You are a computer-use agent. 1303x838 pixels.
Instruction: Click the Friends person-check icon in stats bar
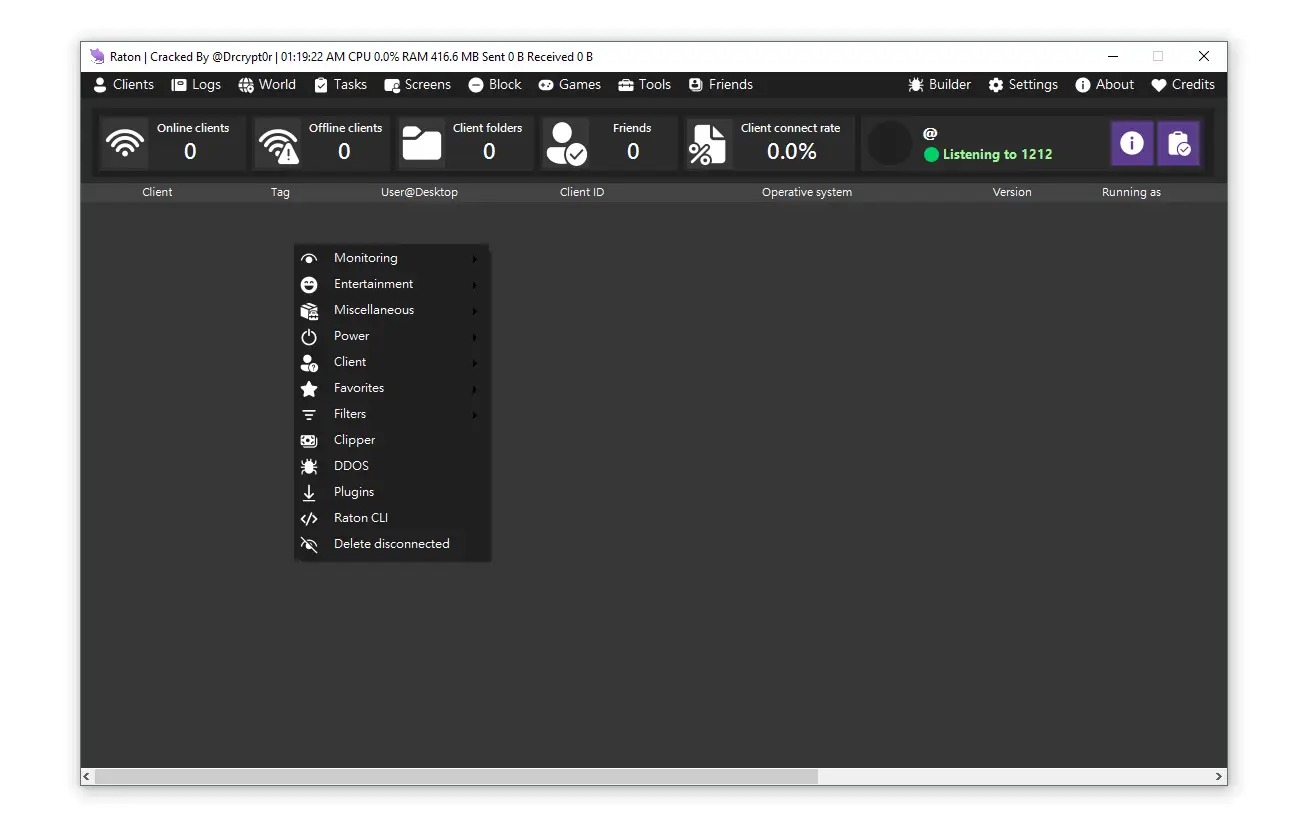pos(566,144)
